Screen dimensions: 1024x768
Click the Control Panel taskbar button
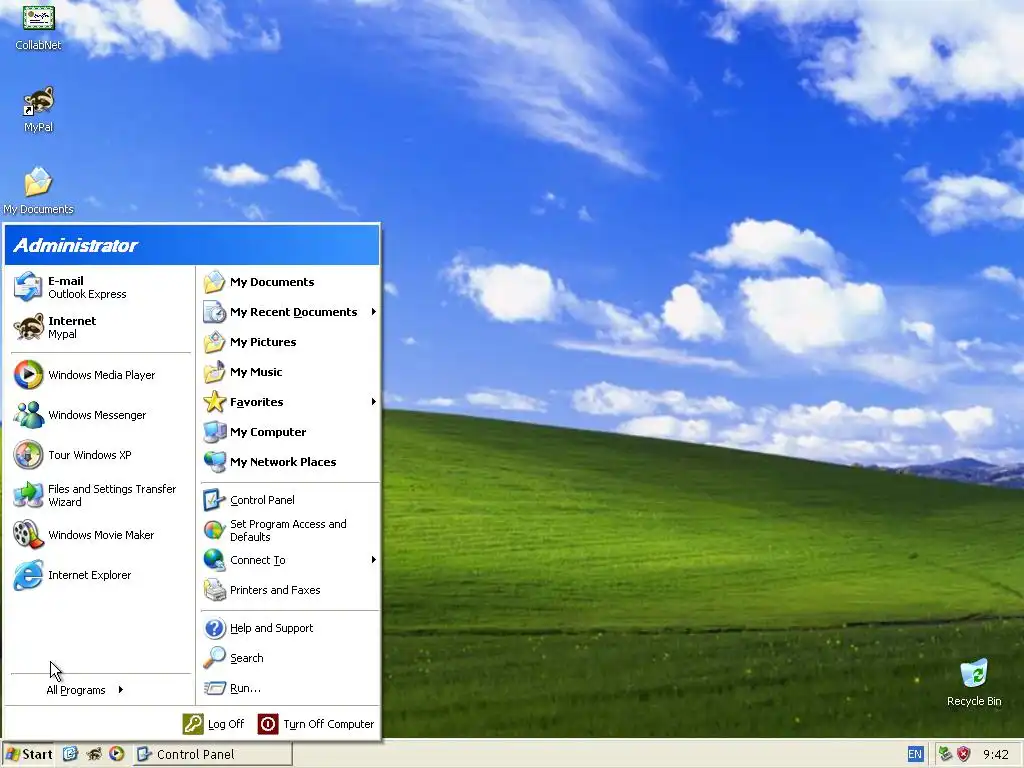[213, 754]
